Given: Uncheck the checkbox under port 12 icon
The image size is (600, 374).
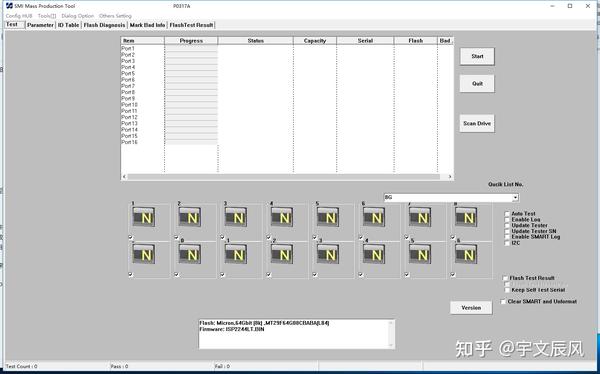Looking at the screenshot, I should (269, 274).
